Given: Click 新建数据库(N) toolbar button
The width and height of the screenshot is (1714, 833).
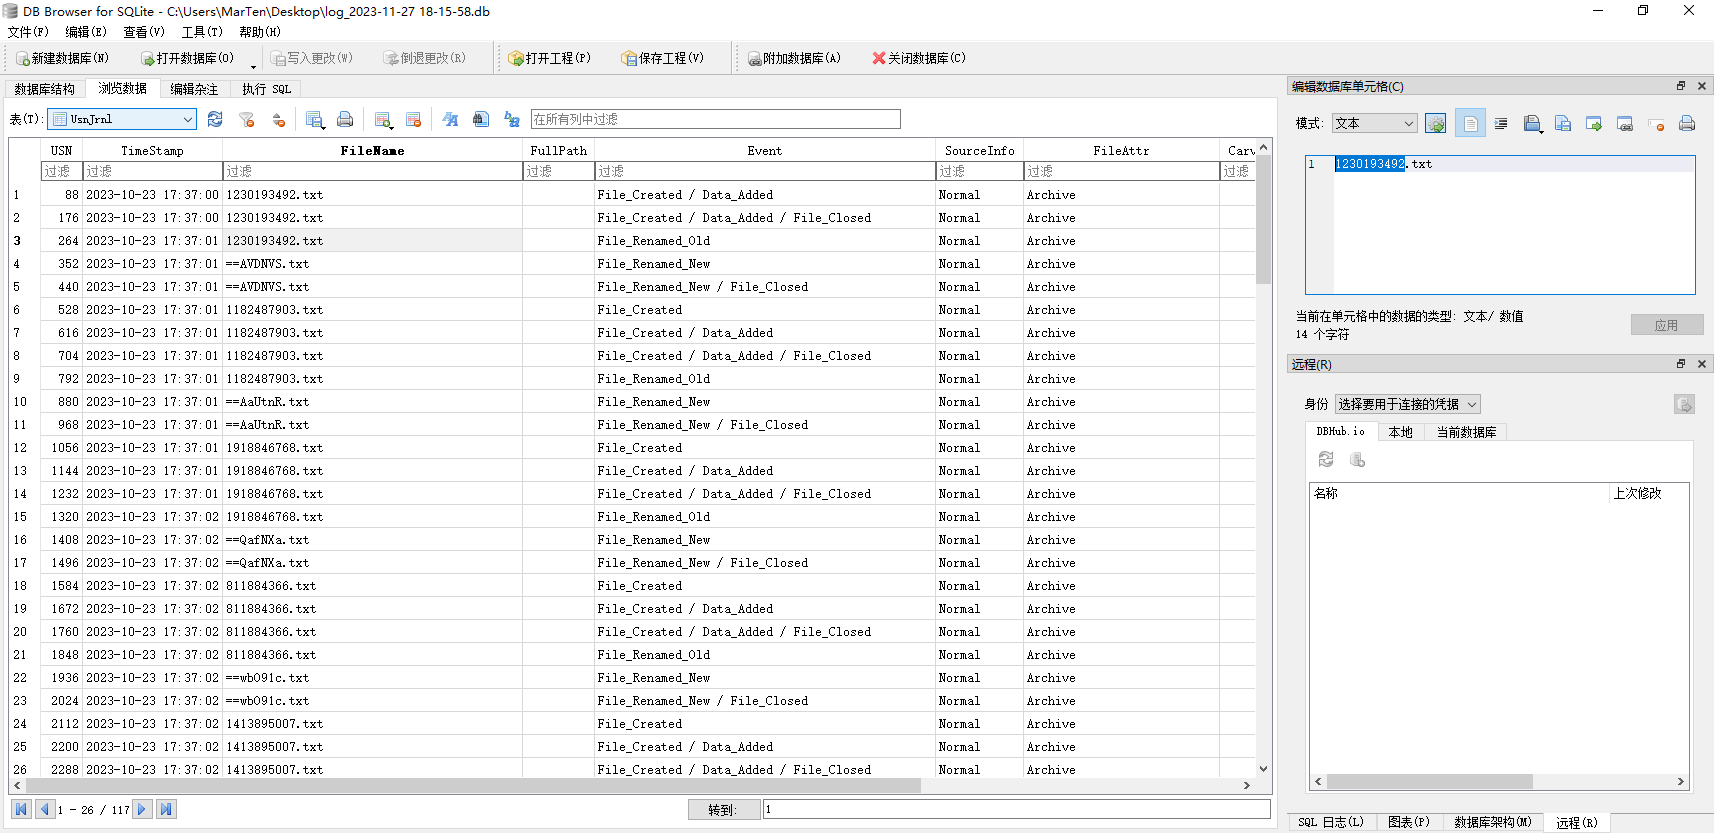Looking at the screenshot, I should 62,58.
